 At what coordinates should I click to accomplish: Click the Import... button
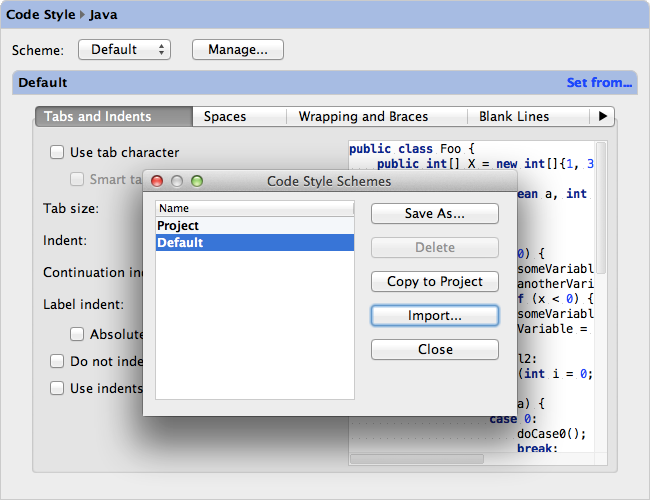[434, 315]
